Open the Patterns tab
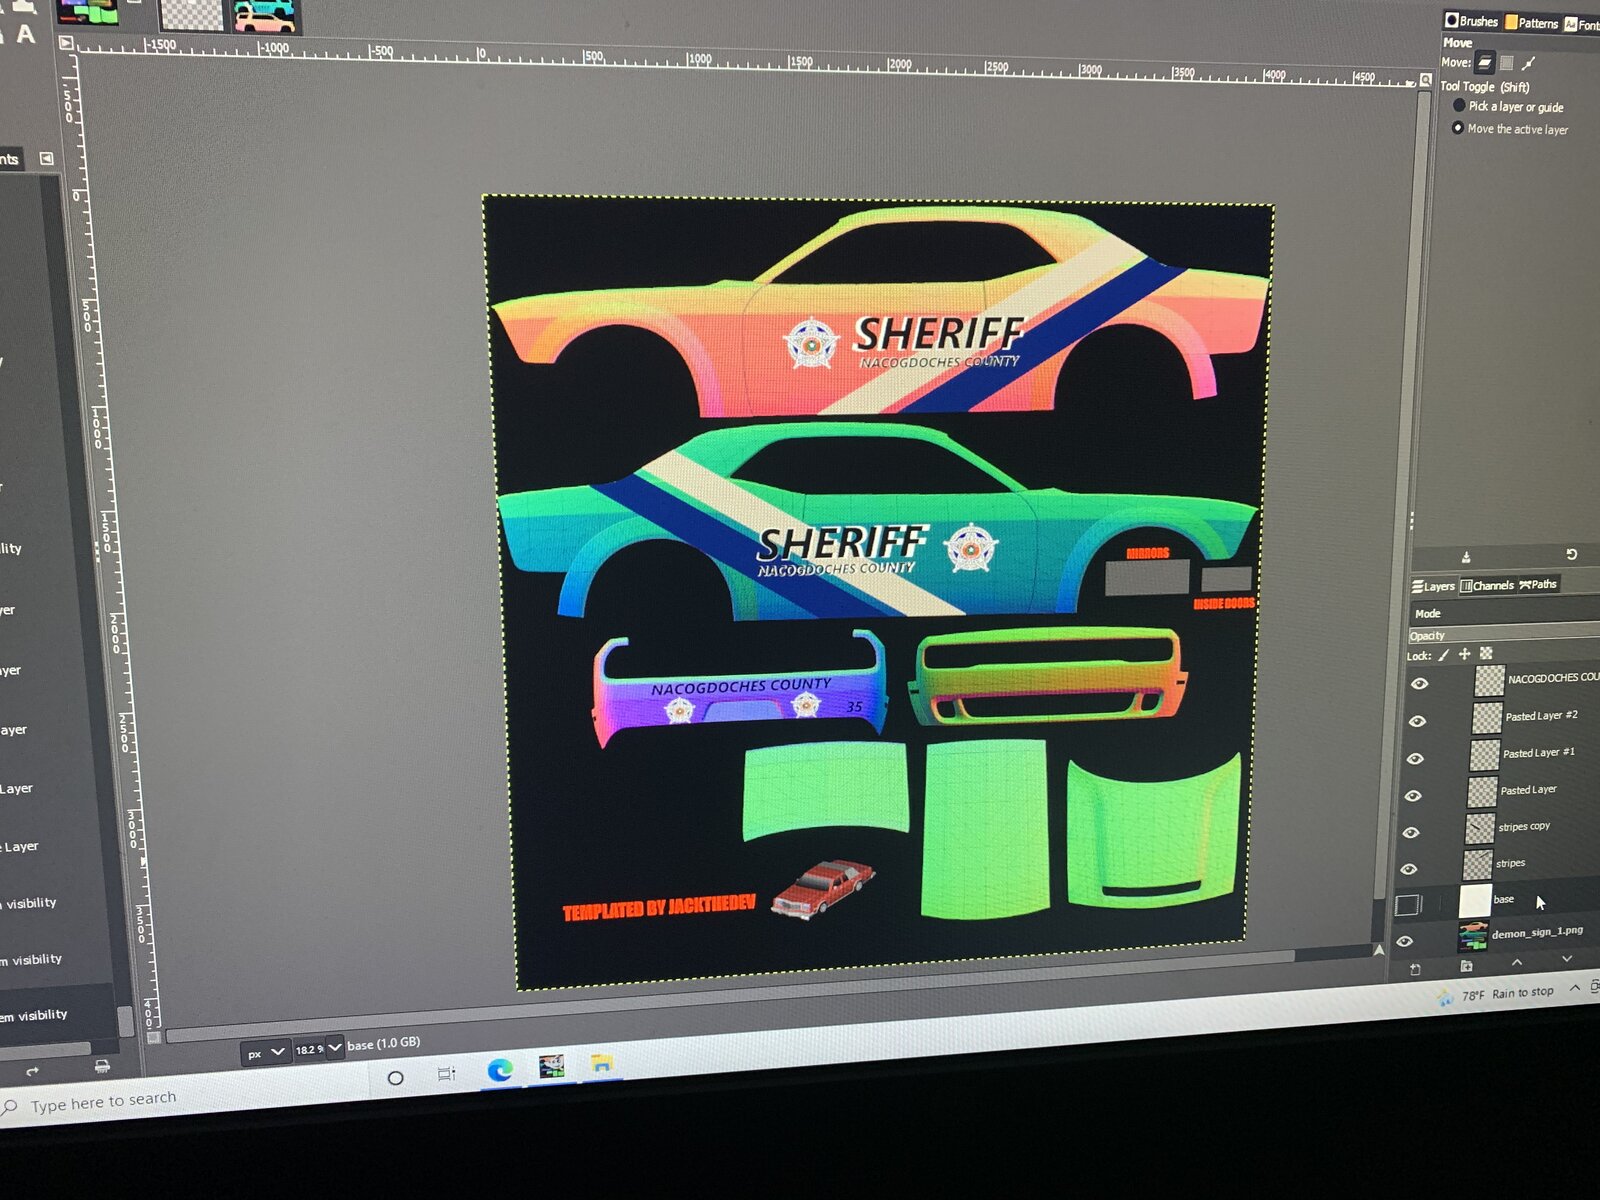 tap(1531, 23)
